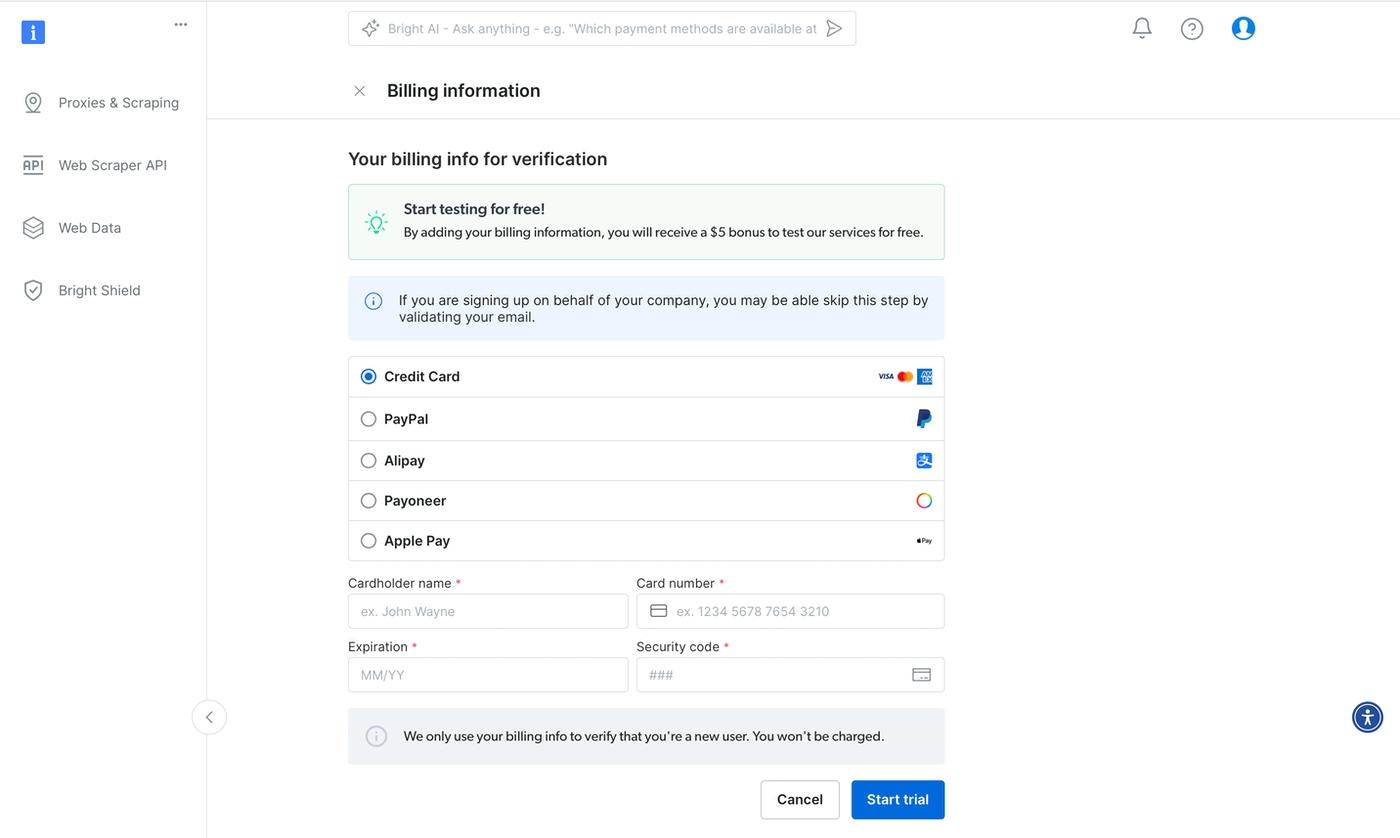The width and height of the screenshot is (1400, 838).
Task: Click the card icon in Card number field
Action: tap(658, 611)
